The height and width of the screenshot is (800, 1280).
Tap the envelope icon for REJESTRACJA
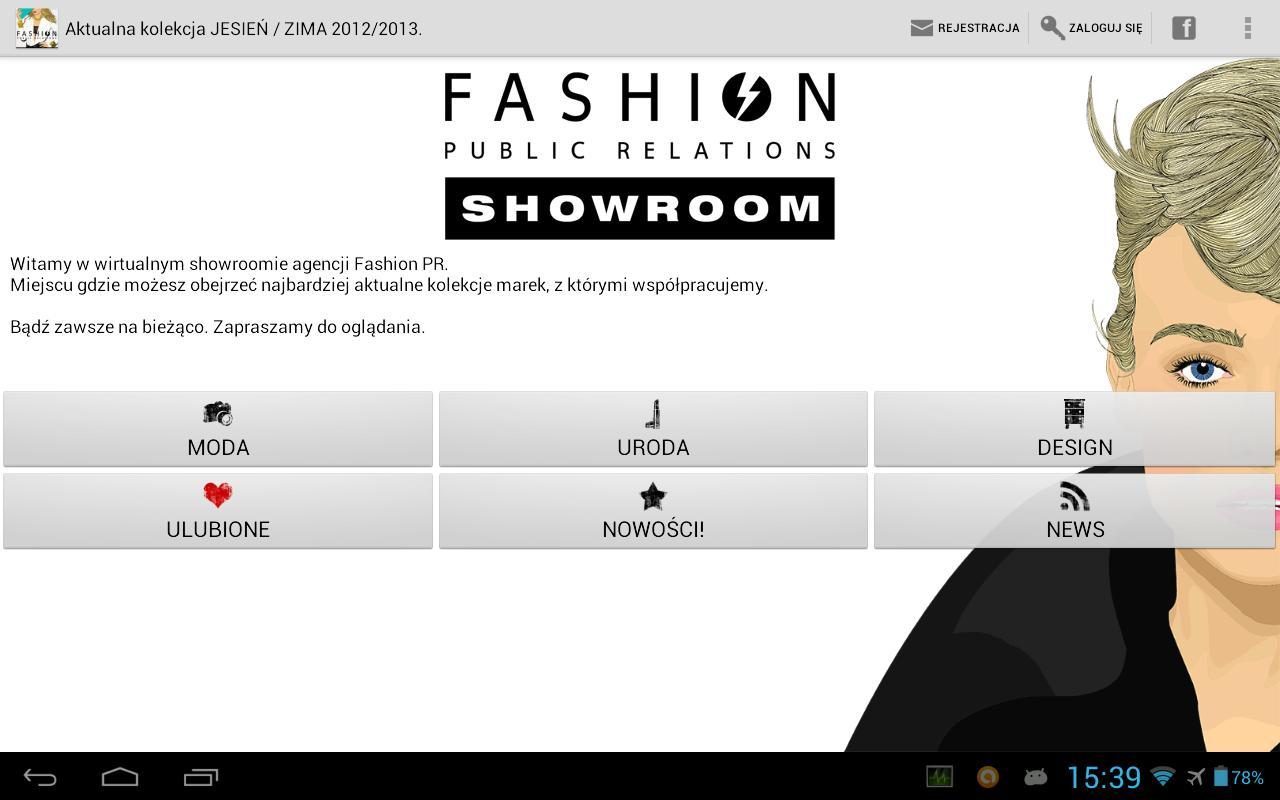coord(921,28)
